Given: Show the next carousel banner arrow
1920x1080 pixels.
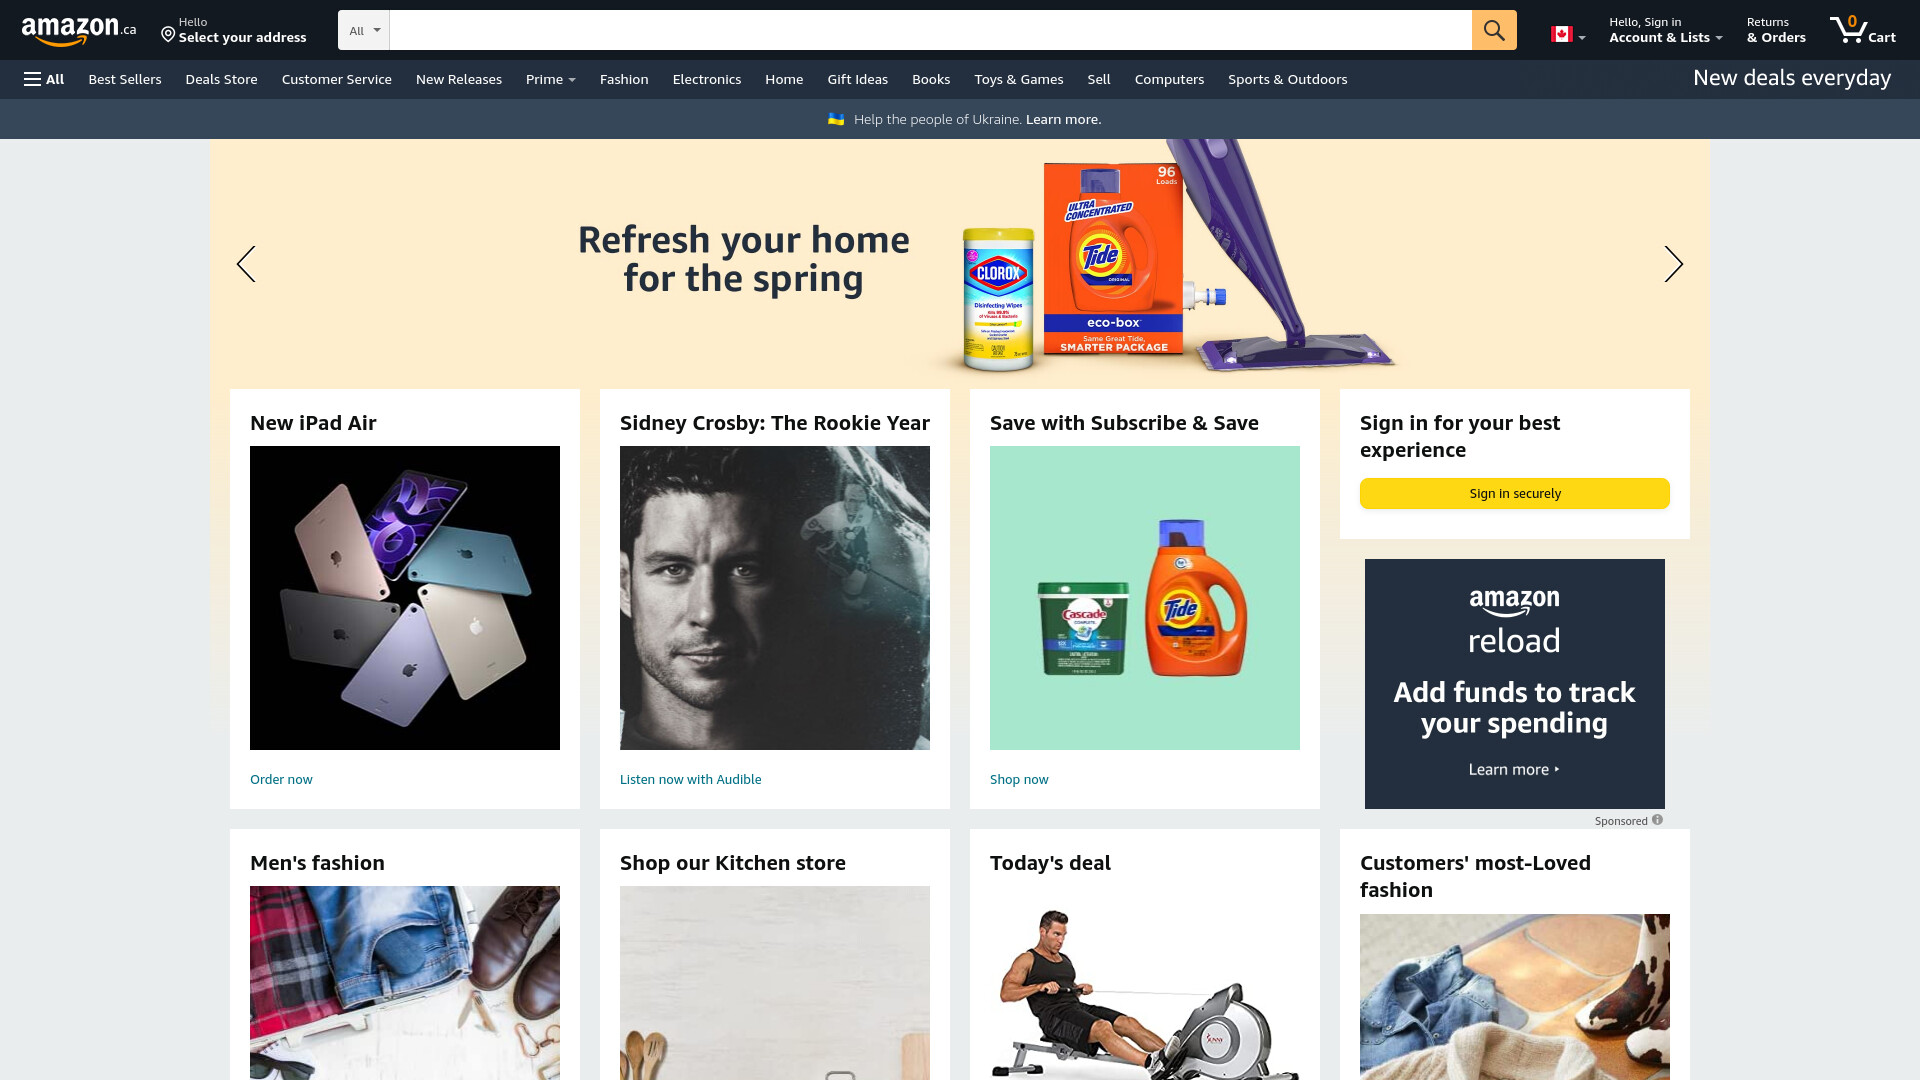Looking at the screenshot, I should coord(1673,264).
